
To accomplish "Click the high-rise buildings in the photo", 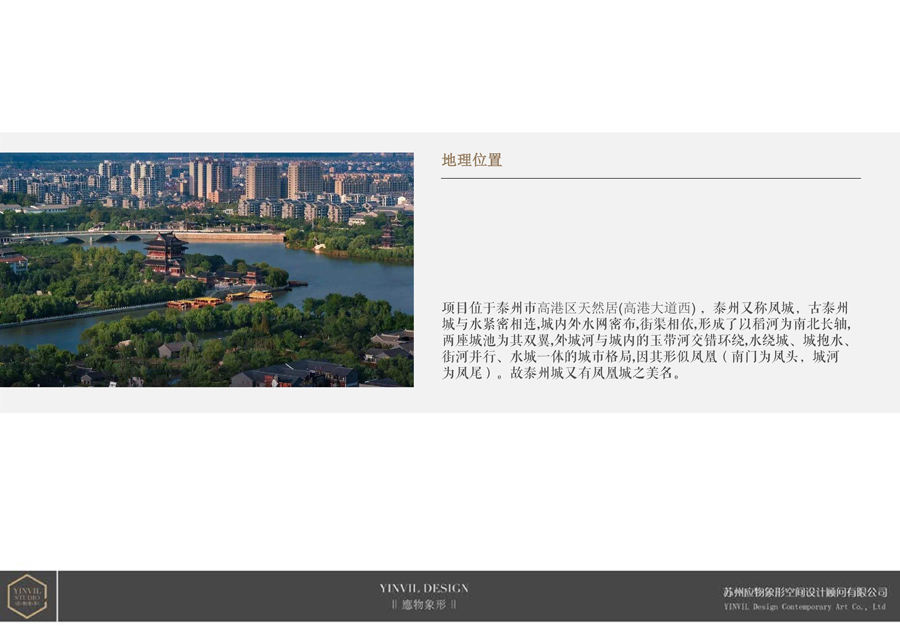I will [210, 178].
